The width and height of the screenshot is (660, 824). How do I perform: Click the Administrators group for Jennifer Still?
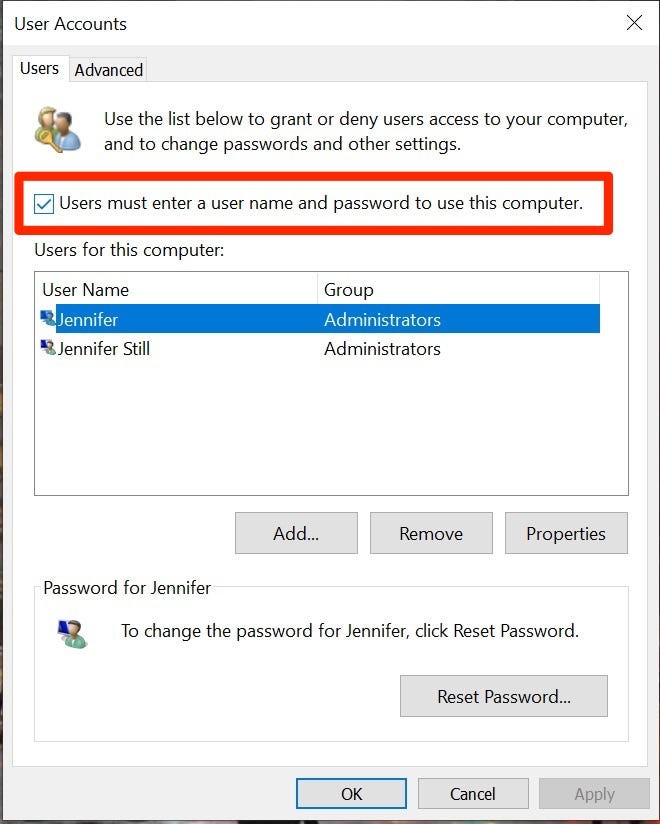pos(382,349)
